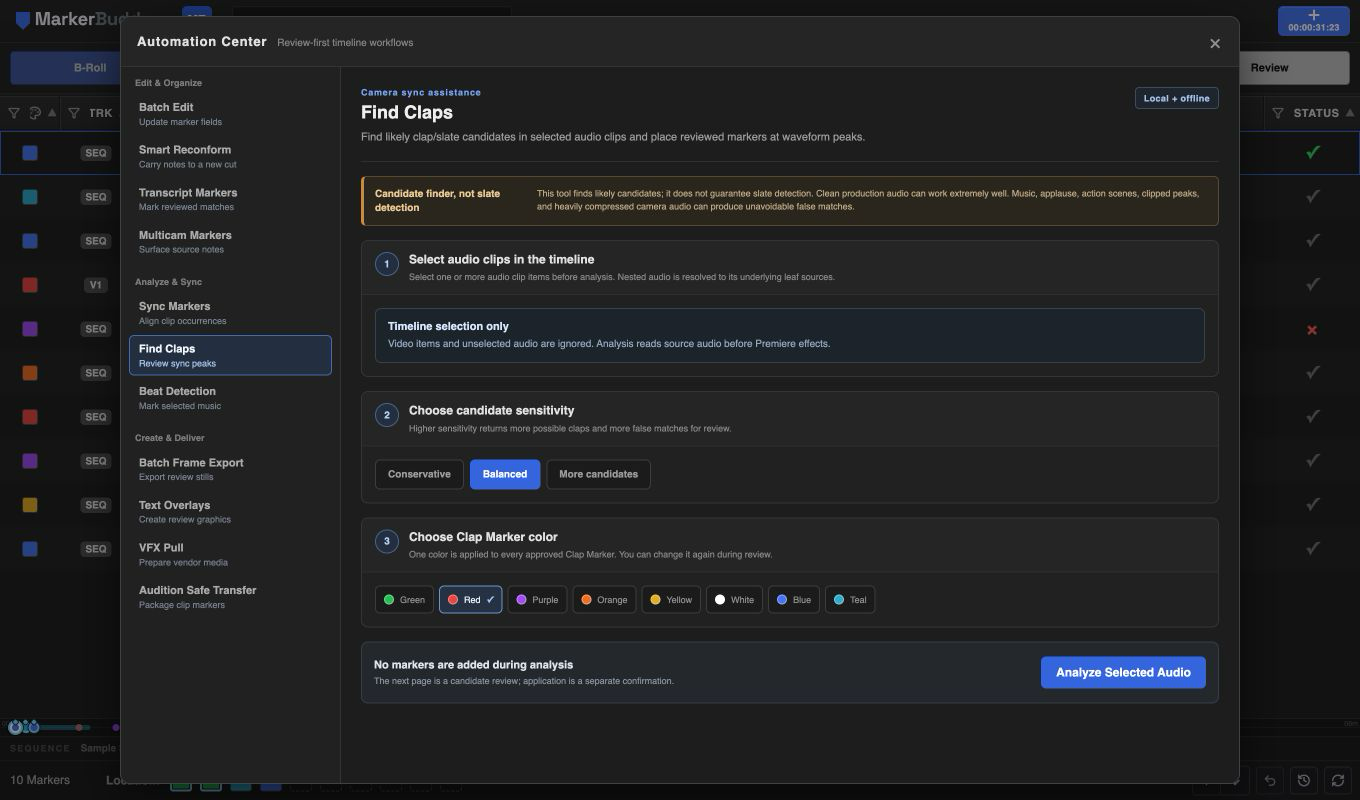Viewport: 1360px width, 800px height.
Task: Click the green checkmark status in first row
Action: pyautogui.click(x=1313, y=152)
